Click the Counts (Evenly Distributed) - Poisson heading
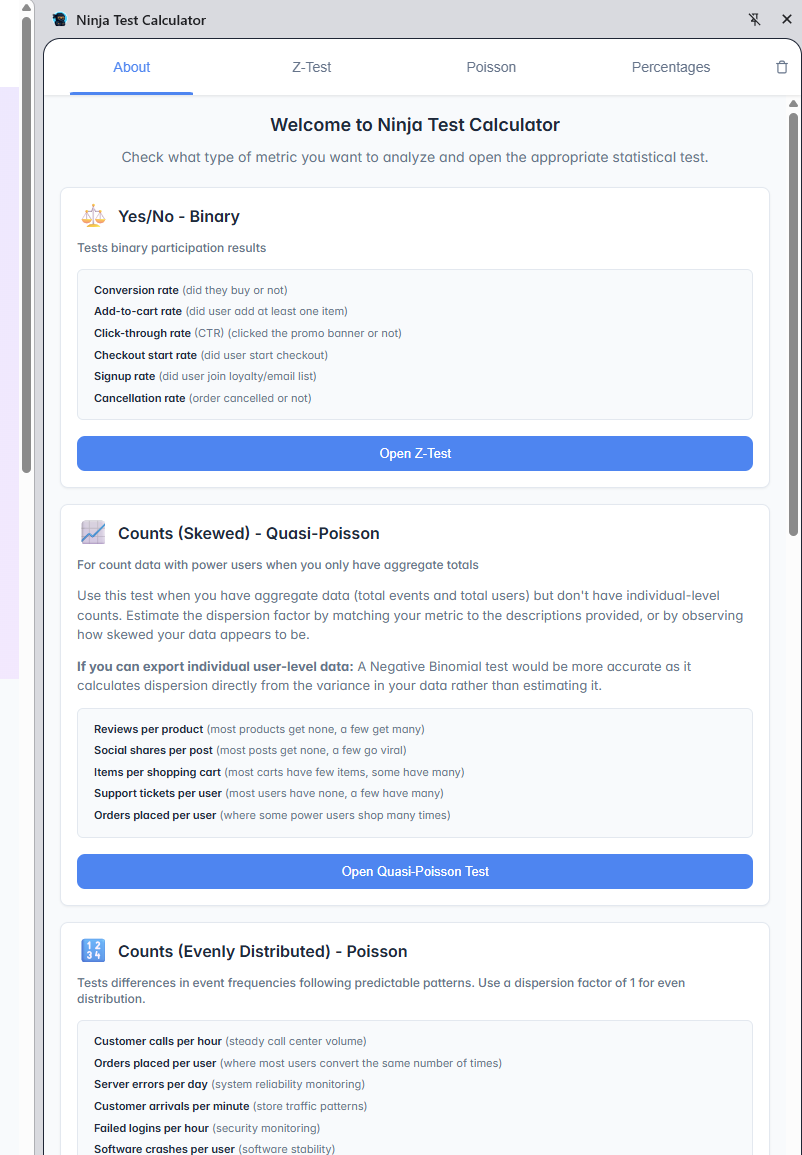Viewport: 802px width, 1155px height. pyautogui.click(x=263, y=951)
